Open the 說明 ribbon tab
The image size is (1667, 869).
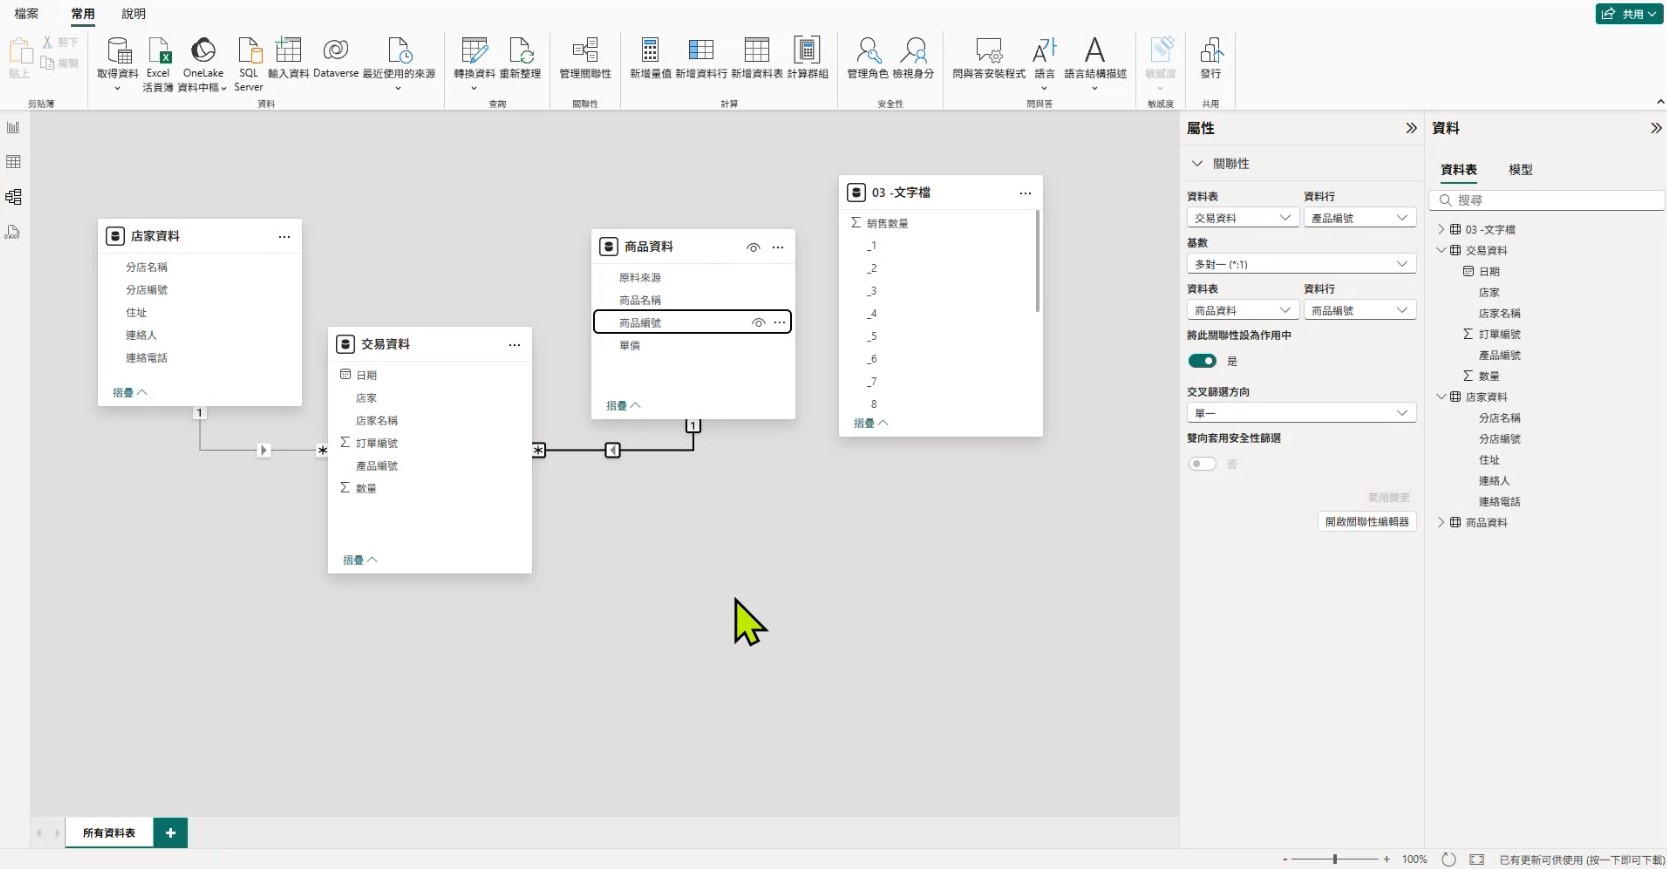(x=133, y=14)
